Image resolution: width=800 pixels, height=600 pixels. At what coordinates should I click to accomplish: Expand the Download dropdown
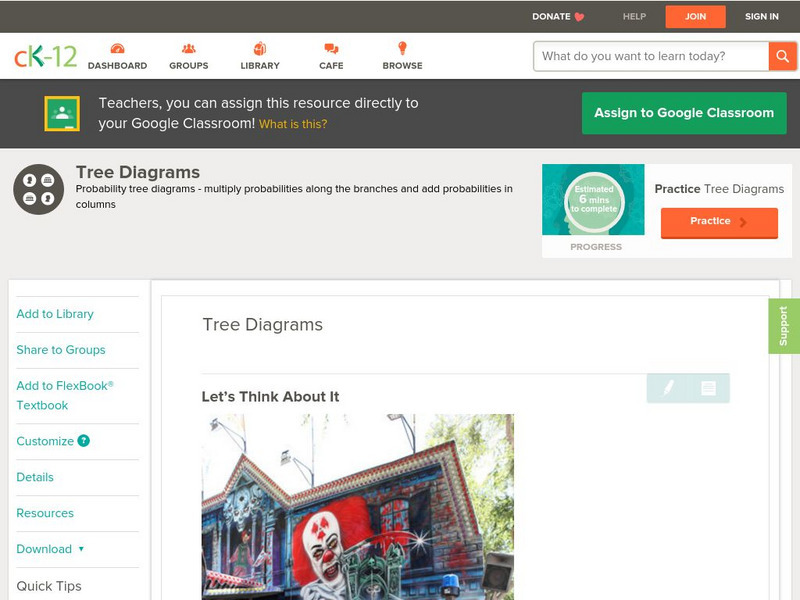tap(50, 549)
